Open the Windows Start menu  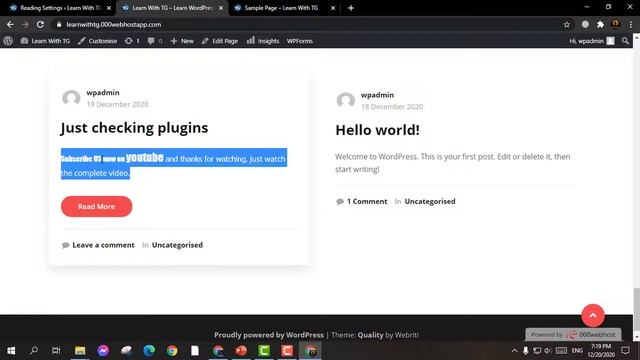point(11,351)
